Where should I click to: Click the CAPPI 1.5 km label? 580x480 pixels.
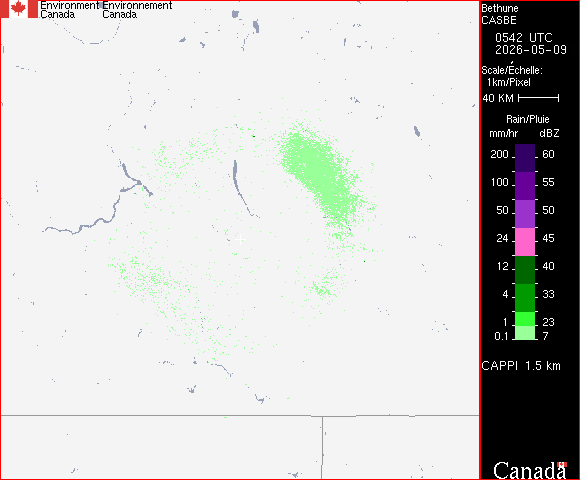521,366
